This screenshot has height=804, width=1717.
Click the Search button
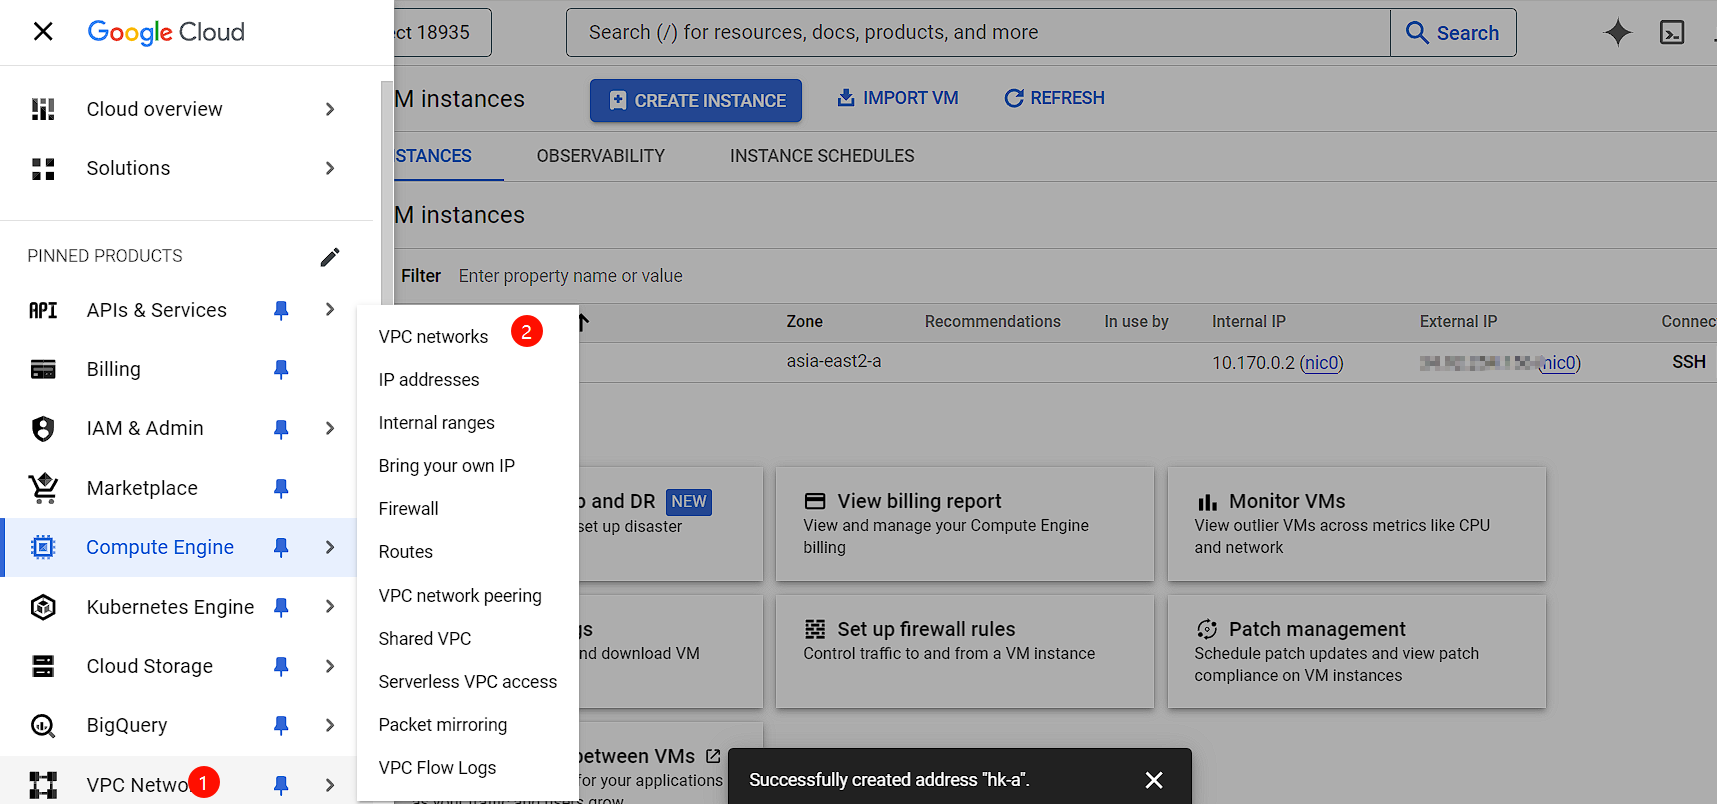[x=1453, y=33]
